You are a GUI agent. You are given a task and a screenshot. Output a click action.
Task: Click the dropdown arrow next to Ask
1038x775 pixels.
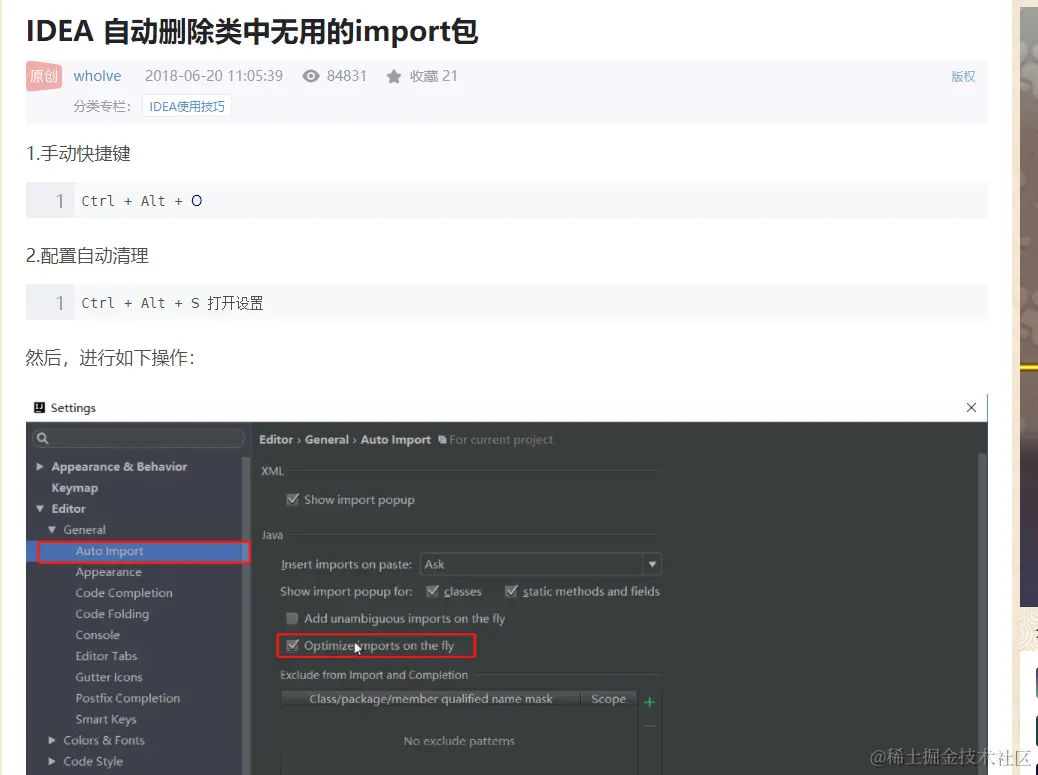coord(652,565)
